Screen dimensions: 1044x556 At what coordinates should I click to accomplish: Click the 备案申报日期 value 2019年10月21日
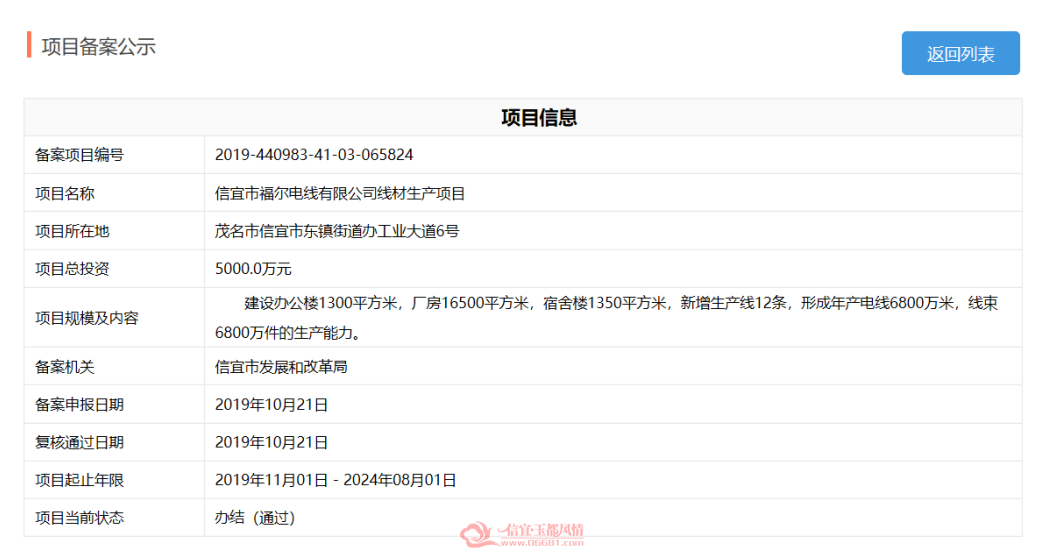(271, 405)
